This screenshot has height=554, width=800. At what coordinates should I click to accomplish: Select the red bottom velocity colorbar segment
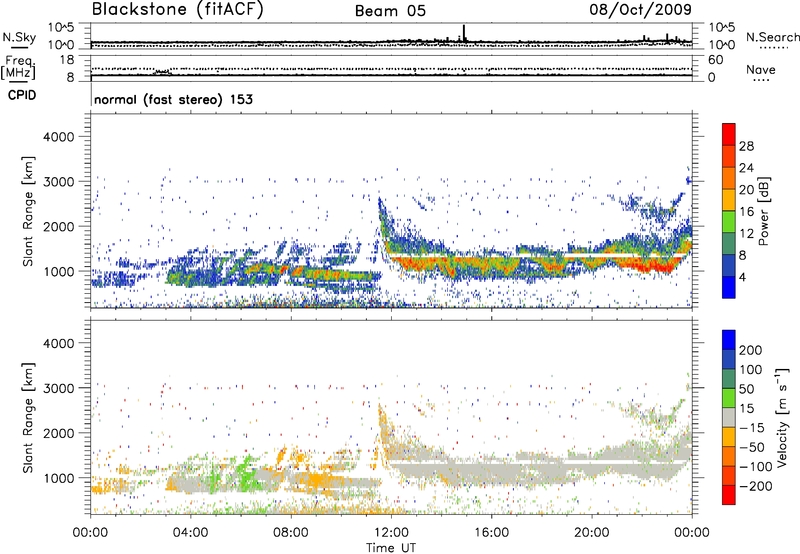click(729, 495)
